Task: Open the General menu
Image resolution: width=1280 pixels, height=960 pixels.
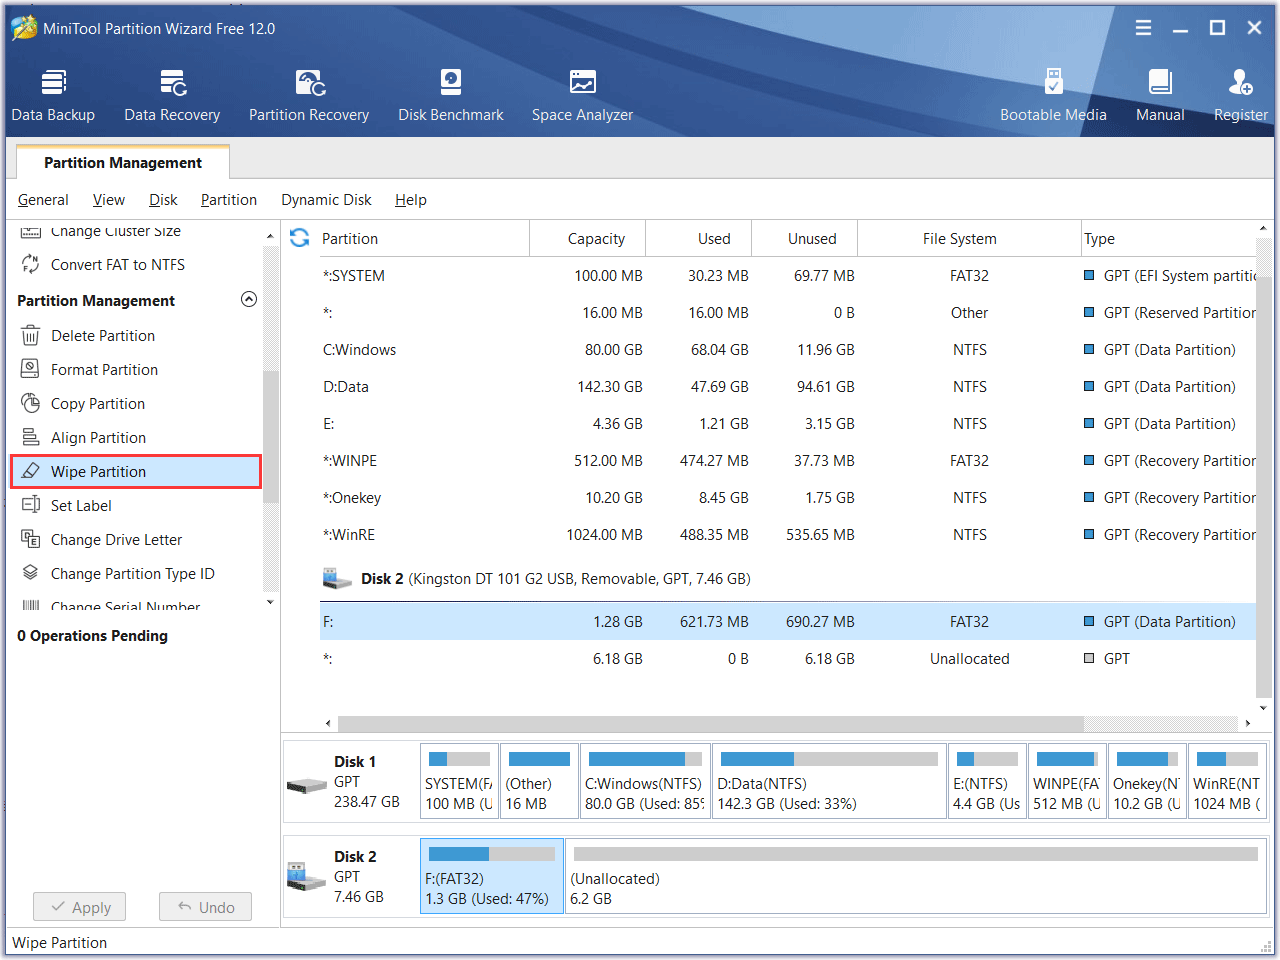Action: pyautogui.click(x=43, y=200)
